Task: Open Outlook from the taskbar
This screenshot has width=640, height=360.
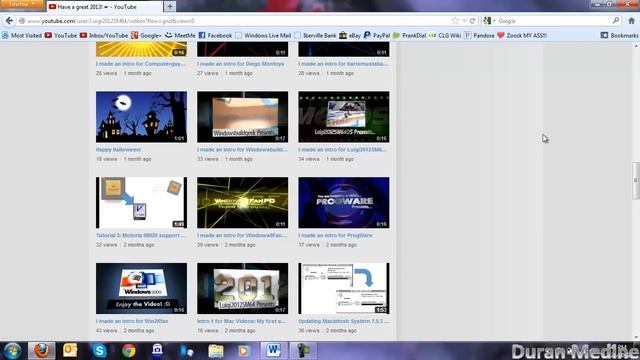Action: pos(70,351)
